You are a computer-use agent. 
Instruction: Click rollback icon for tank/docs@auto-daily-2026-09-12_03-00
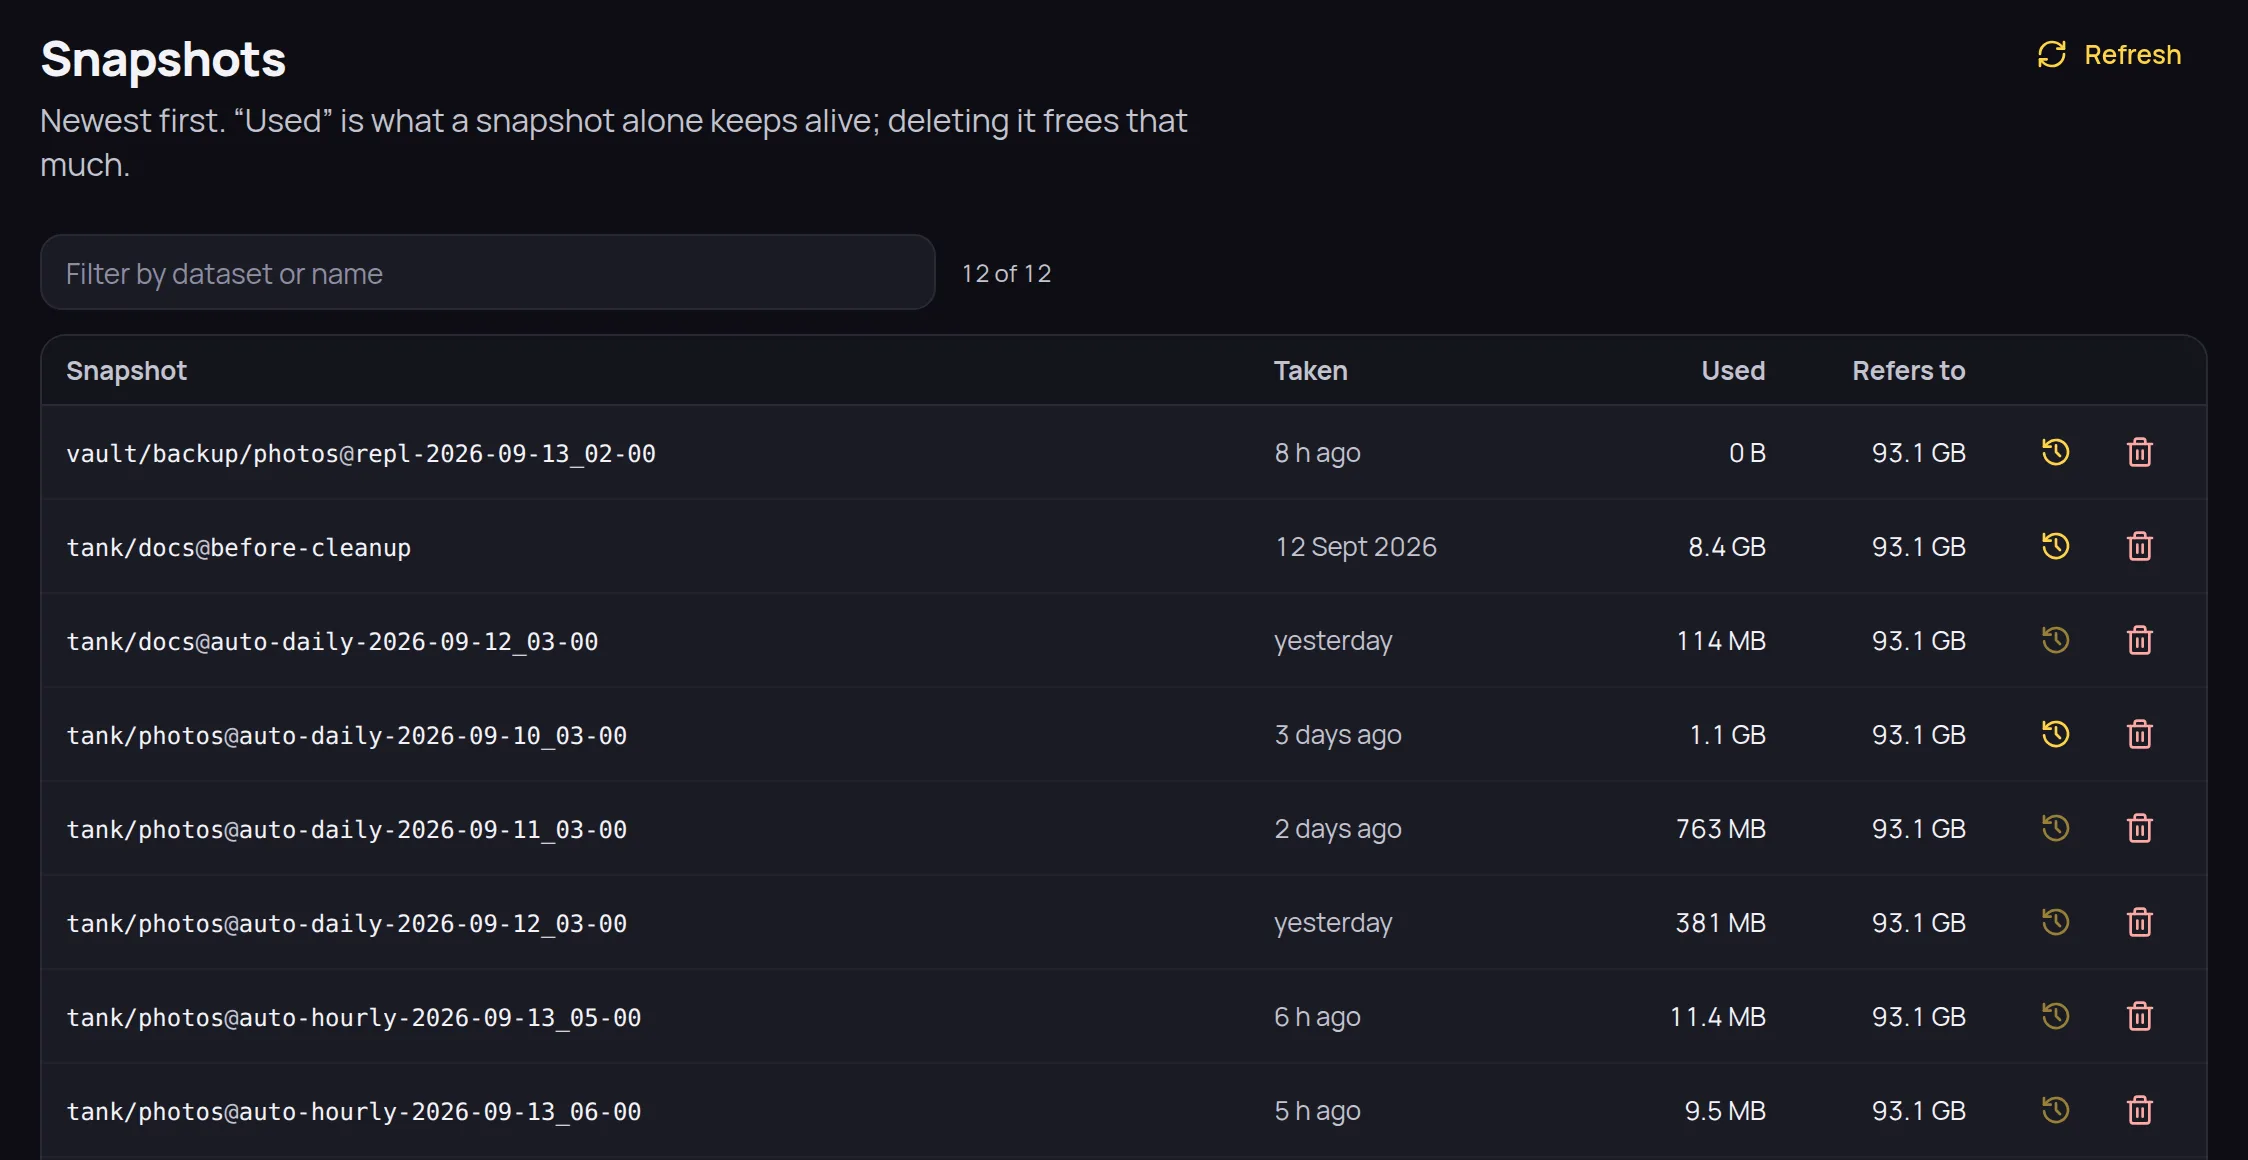(x=2055, y=640)
